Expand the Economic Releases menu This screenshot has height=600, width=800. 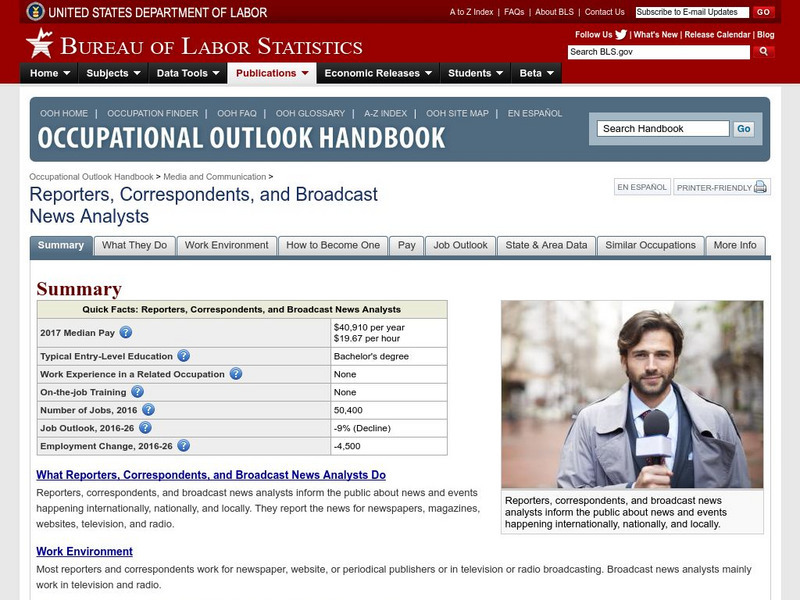click(x=378, y=73)
